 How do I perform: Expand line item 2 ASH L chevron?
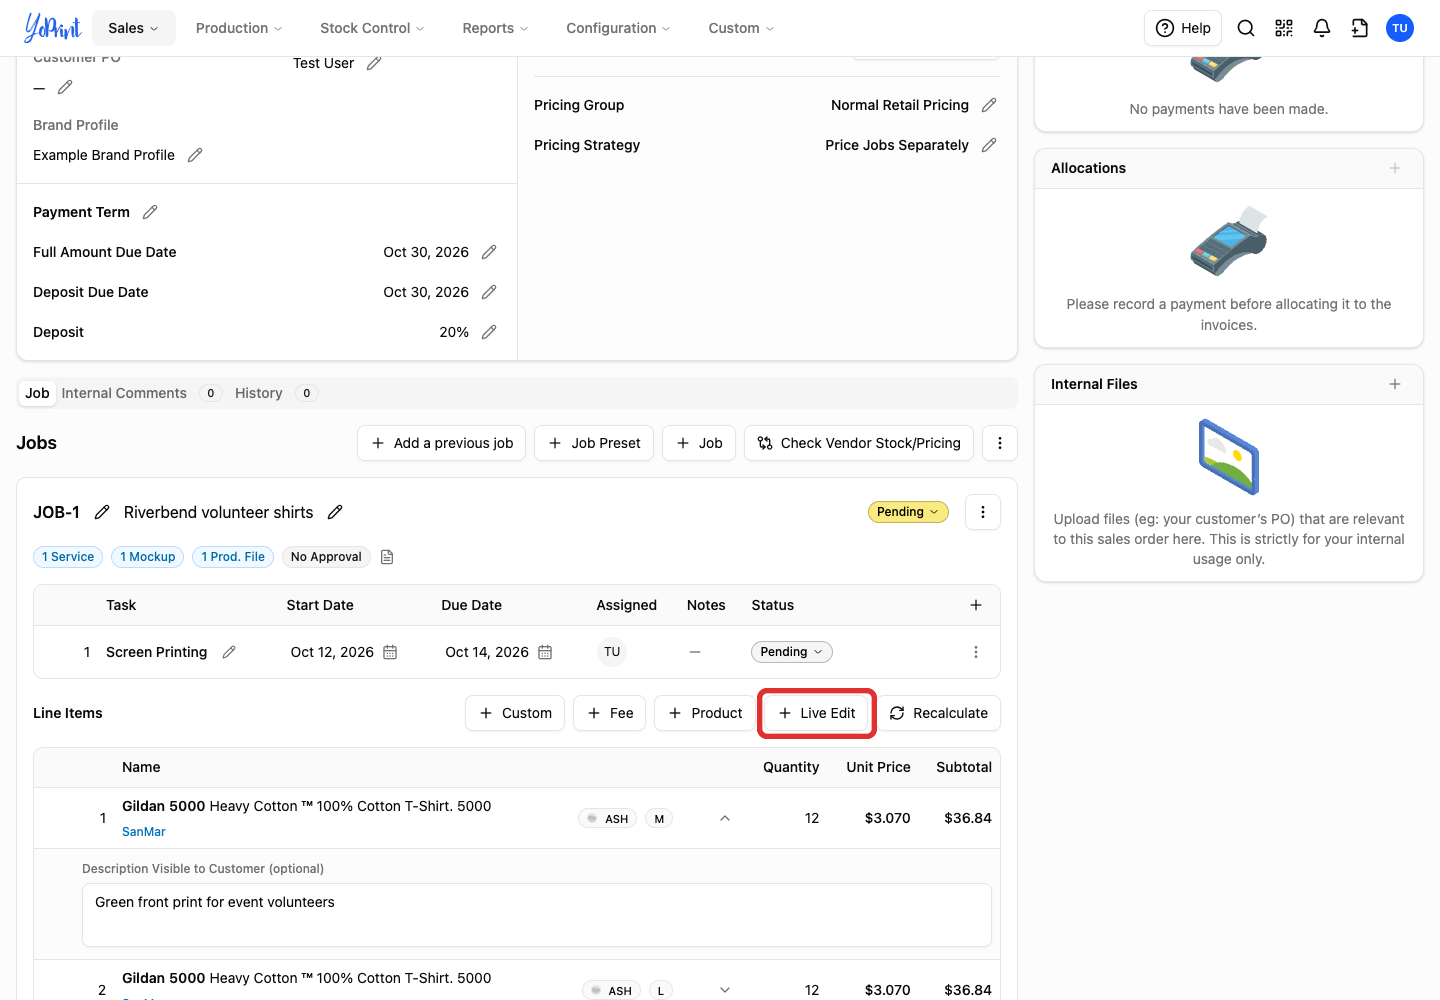coord(725,990)
